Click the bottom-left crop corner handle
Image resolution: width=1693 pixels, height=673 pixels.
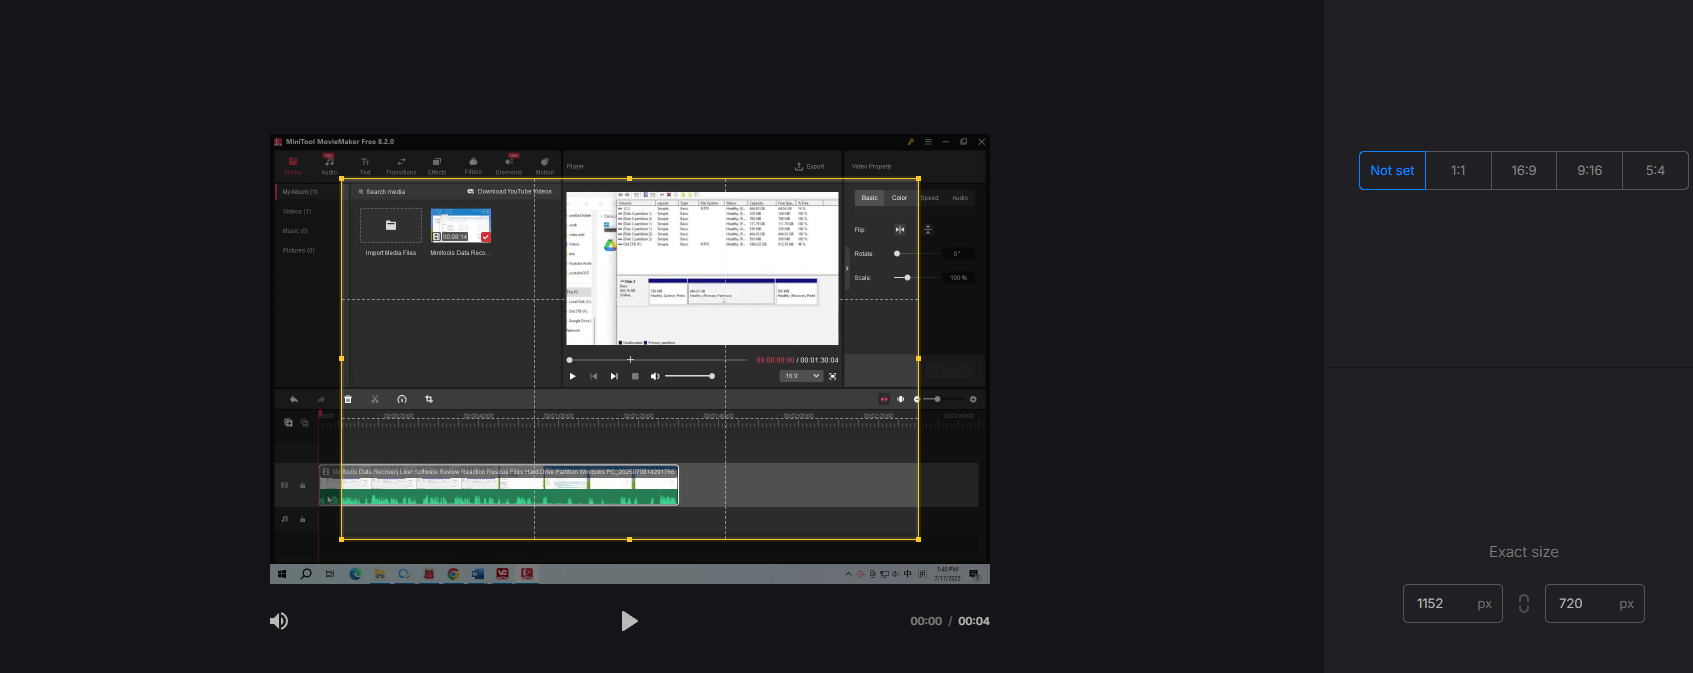[342, 539]
